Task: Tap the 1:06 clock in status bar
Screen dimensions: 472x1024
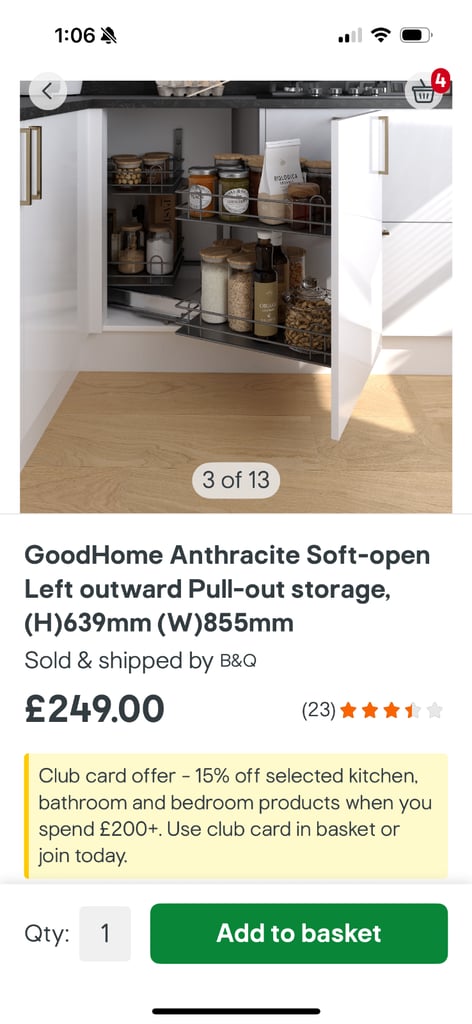Action: [75, 35]
